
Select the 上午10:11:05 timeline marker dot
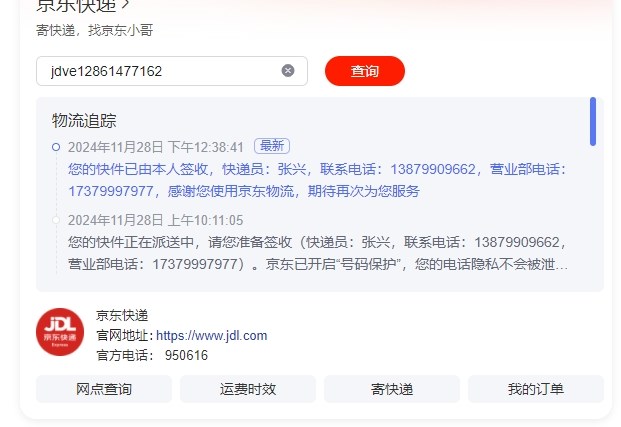(56, 220)
